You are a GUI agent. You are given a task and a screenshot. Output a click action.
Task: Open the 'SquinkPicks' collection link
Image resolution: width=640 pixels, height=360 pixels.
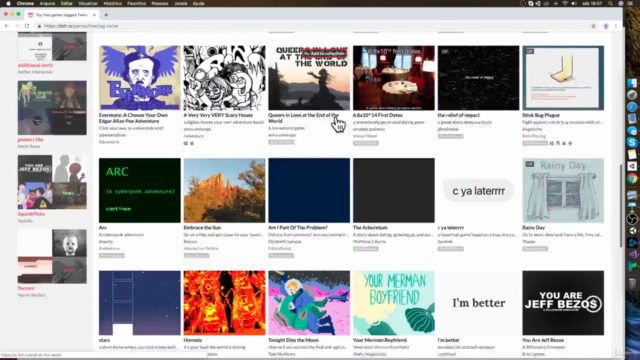(31, 213)
